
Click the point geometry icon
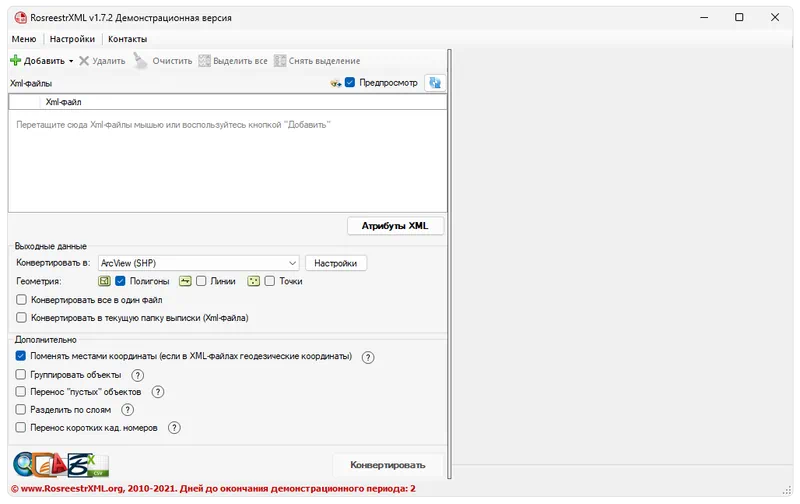(x=254, y=281)
